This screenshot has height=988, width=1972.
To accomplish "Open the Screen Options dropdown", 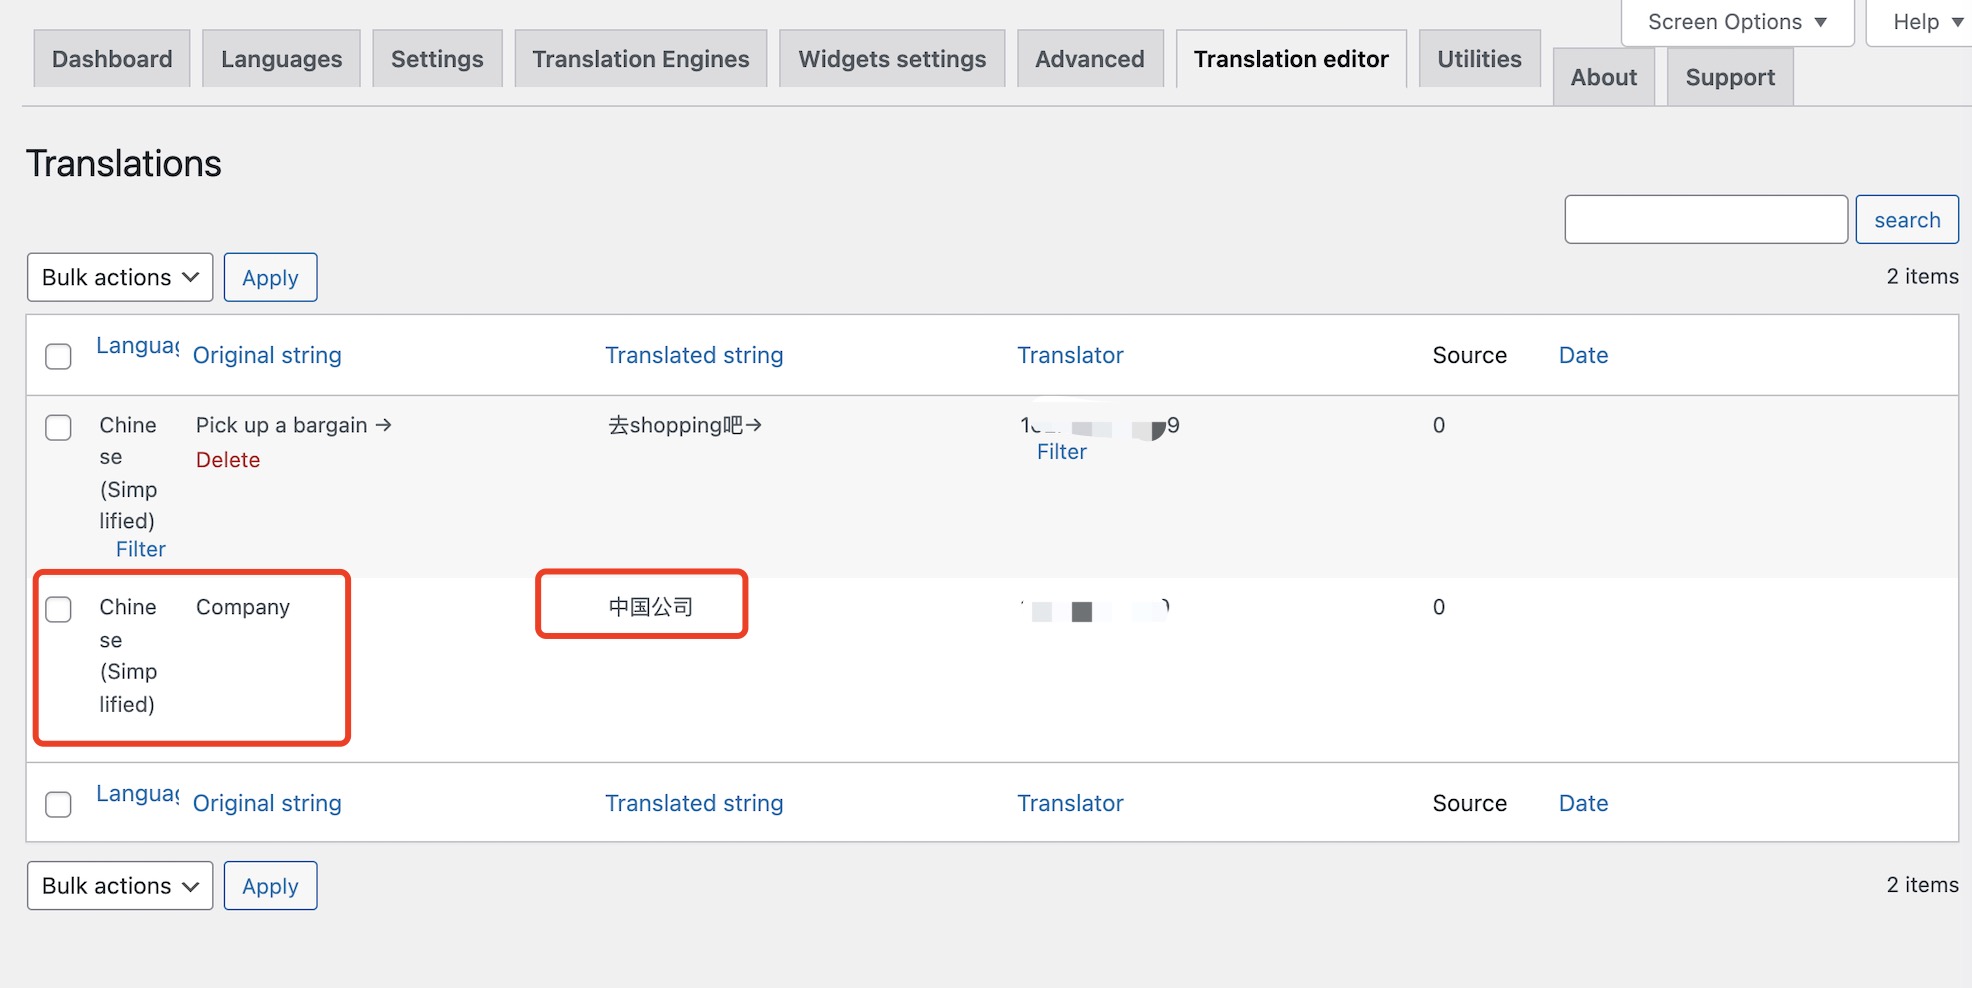I will [x=1736, y=22].
